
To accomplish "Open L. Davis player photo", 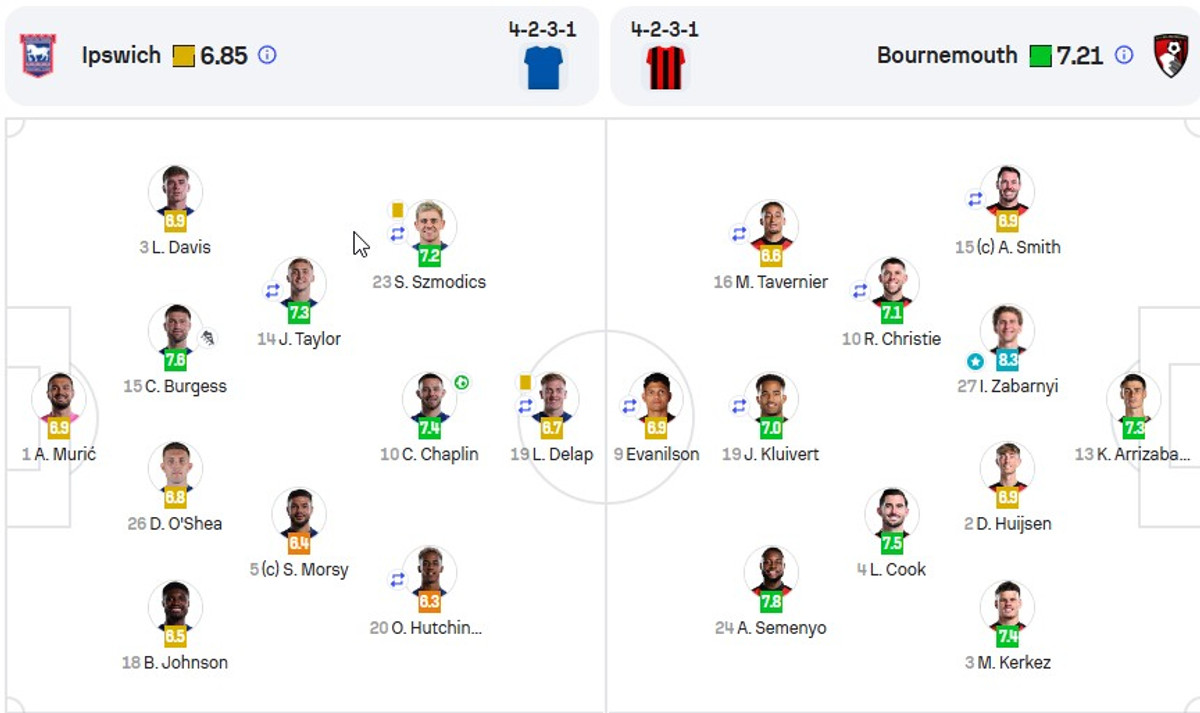I will pos(175,189).
